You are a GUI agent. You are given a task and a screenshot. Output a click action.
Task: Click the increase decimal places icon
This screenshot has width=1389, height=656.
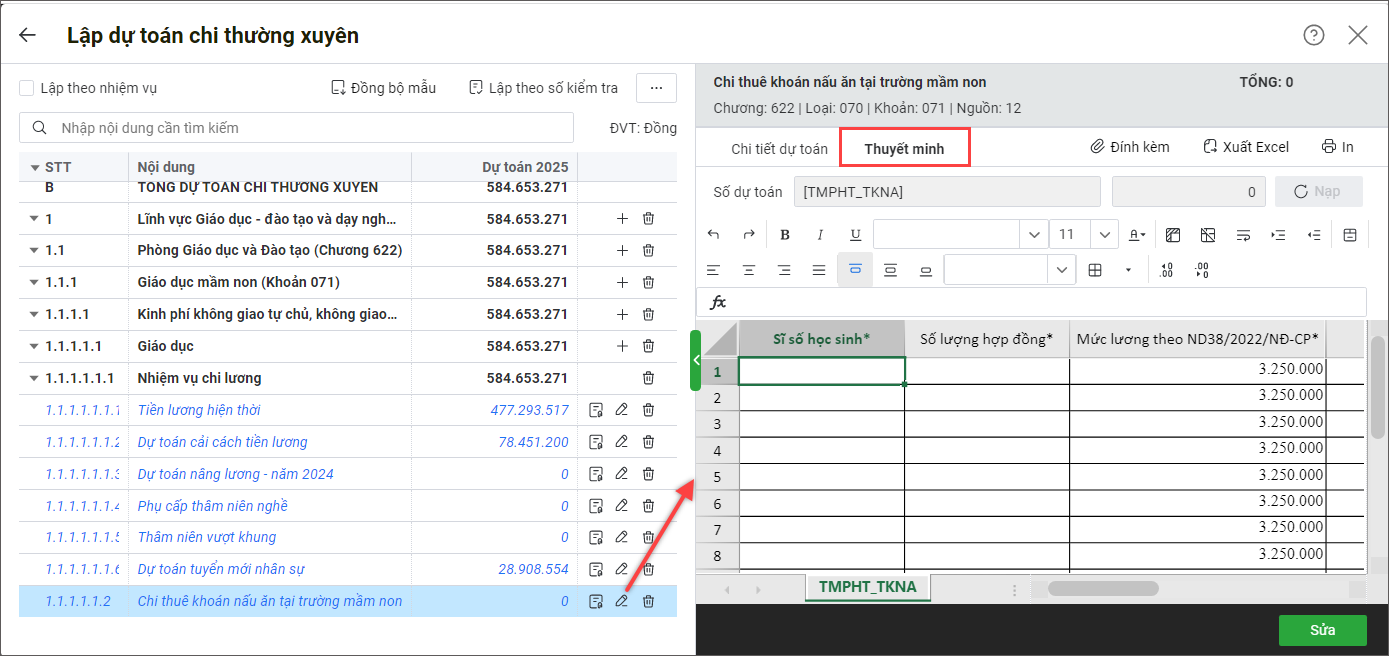click(1167, 270)
